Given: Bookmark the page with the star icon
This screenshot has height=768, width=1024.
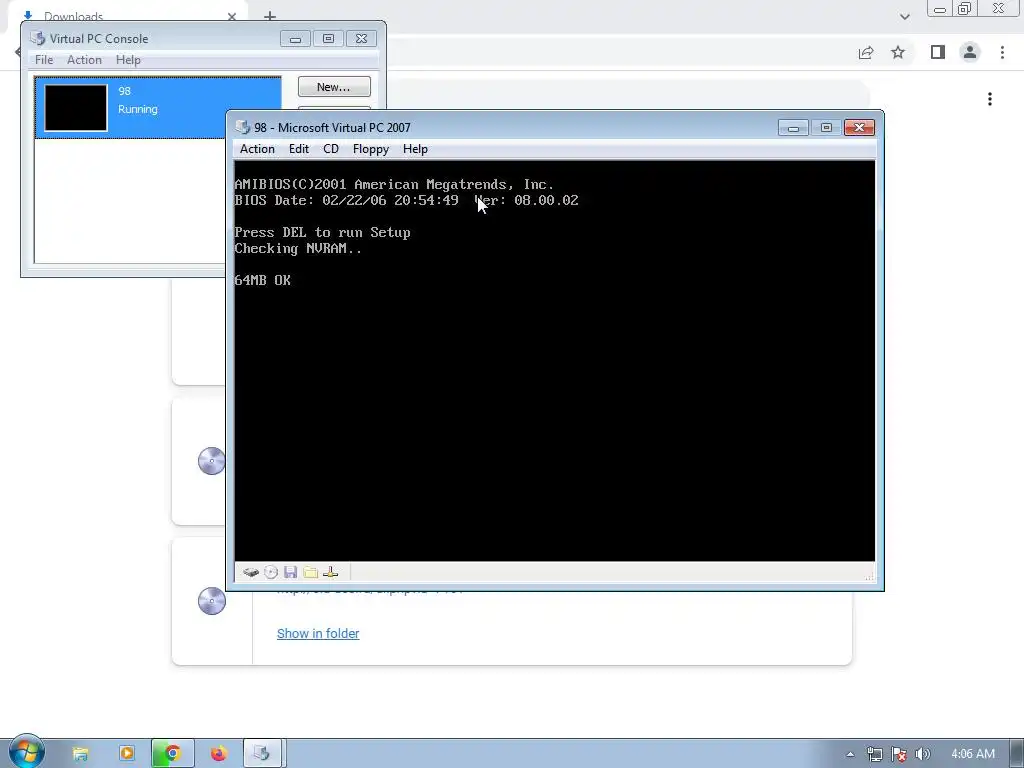Looking at the screenshot, I should pos(898,52).
